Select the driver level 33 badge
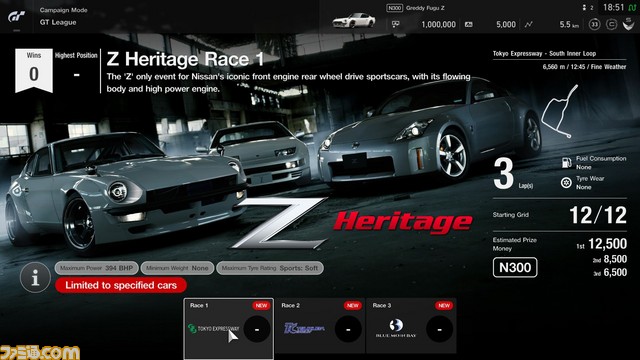Image resolution: width=640 pixels, height=360 pixels. [595, 24]
